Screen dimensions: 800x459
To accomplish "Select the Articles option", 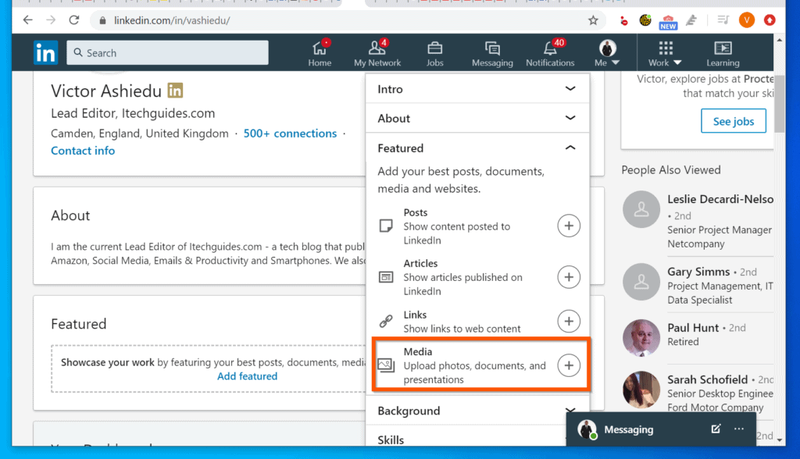I will (477, 277).
